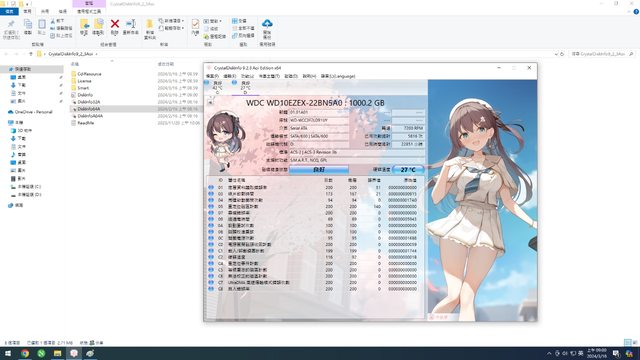Open the Theme(T) menu in CrystalDiskInfo
Viewport: 640px width, 360px height.
click(269, 76)
